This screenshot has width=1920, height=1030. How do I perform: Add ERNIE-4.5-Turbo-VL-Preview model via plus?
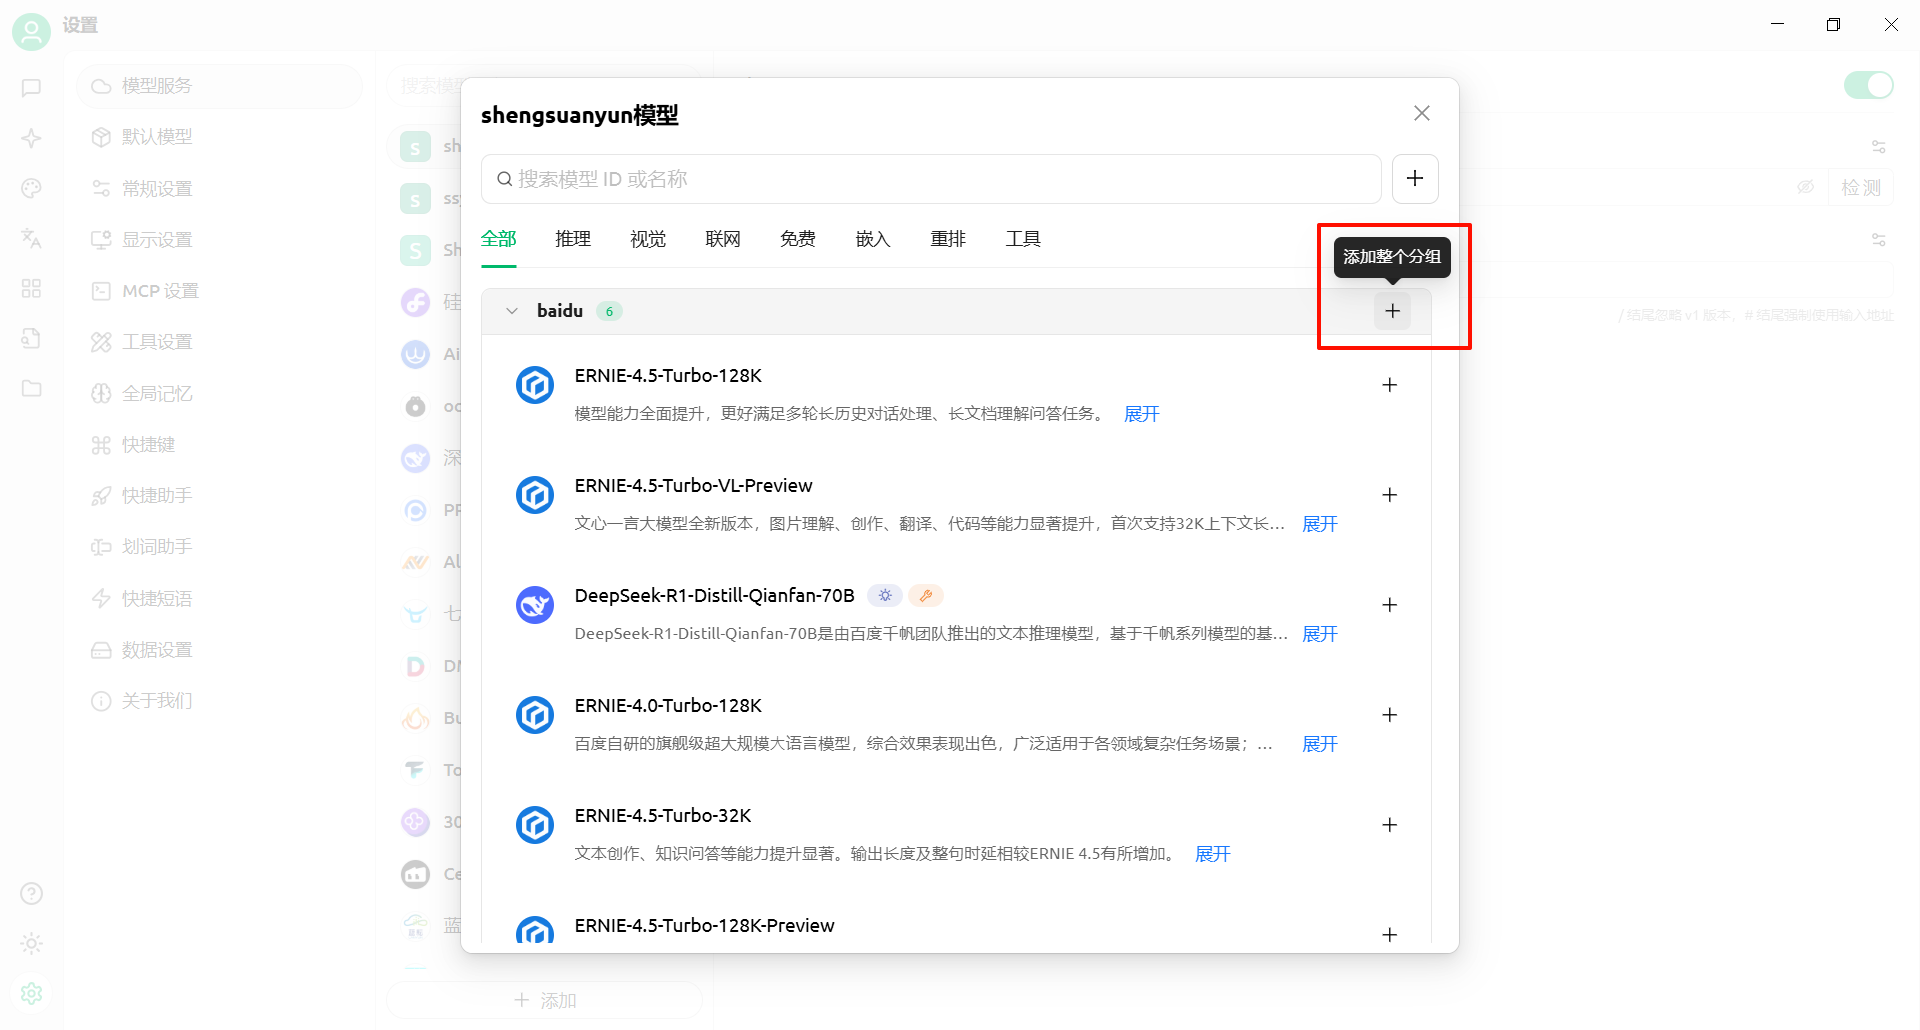tap(1389, 495)
